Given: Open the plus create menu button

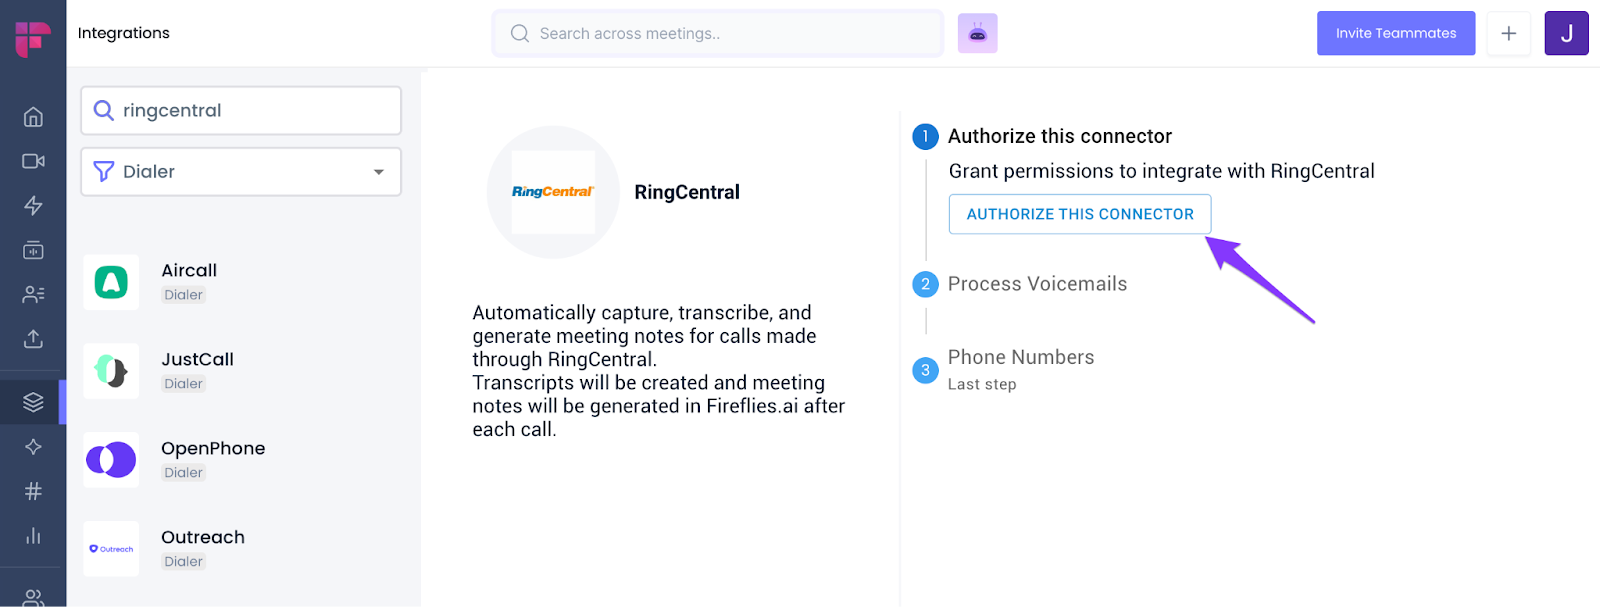Looking at the screenshot, I should pos(1508,33).
